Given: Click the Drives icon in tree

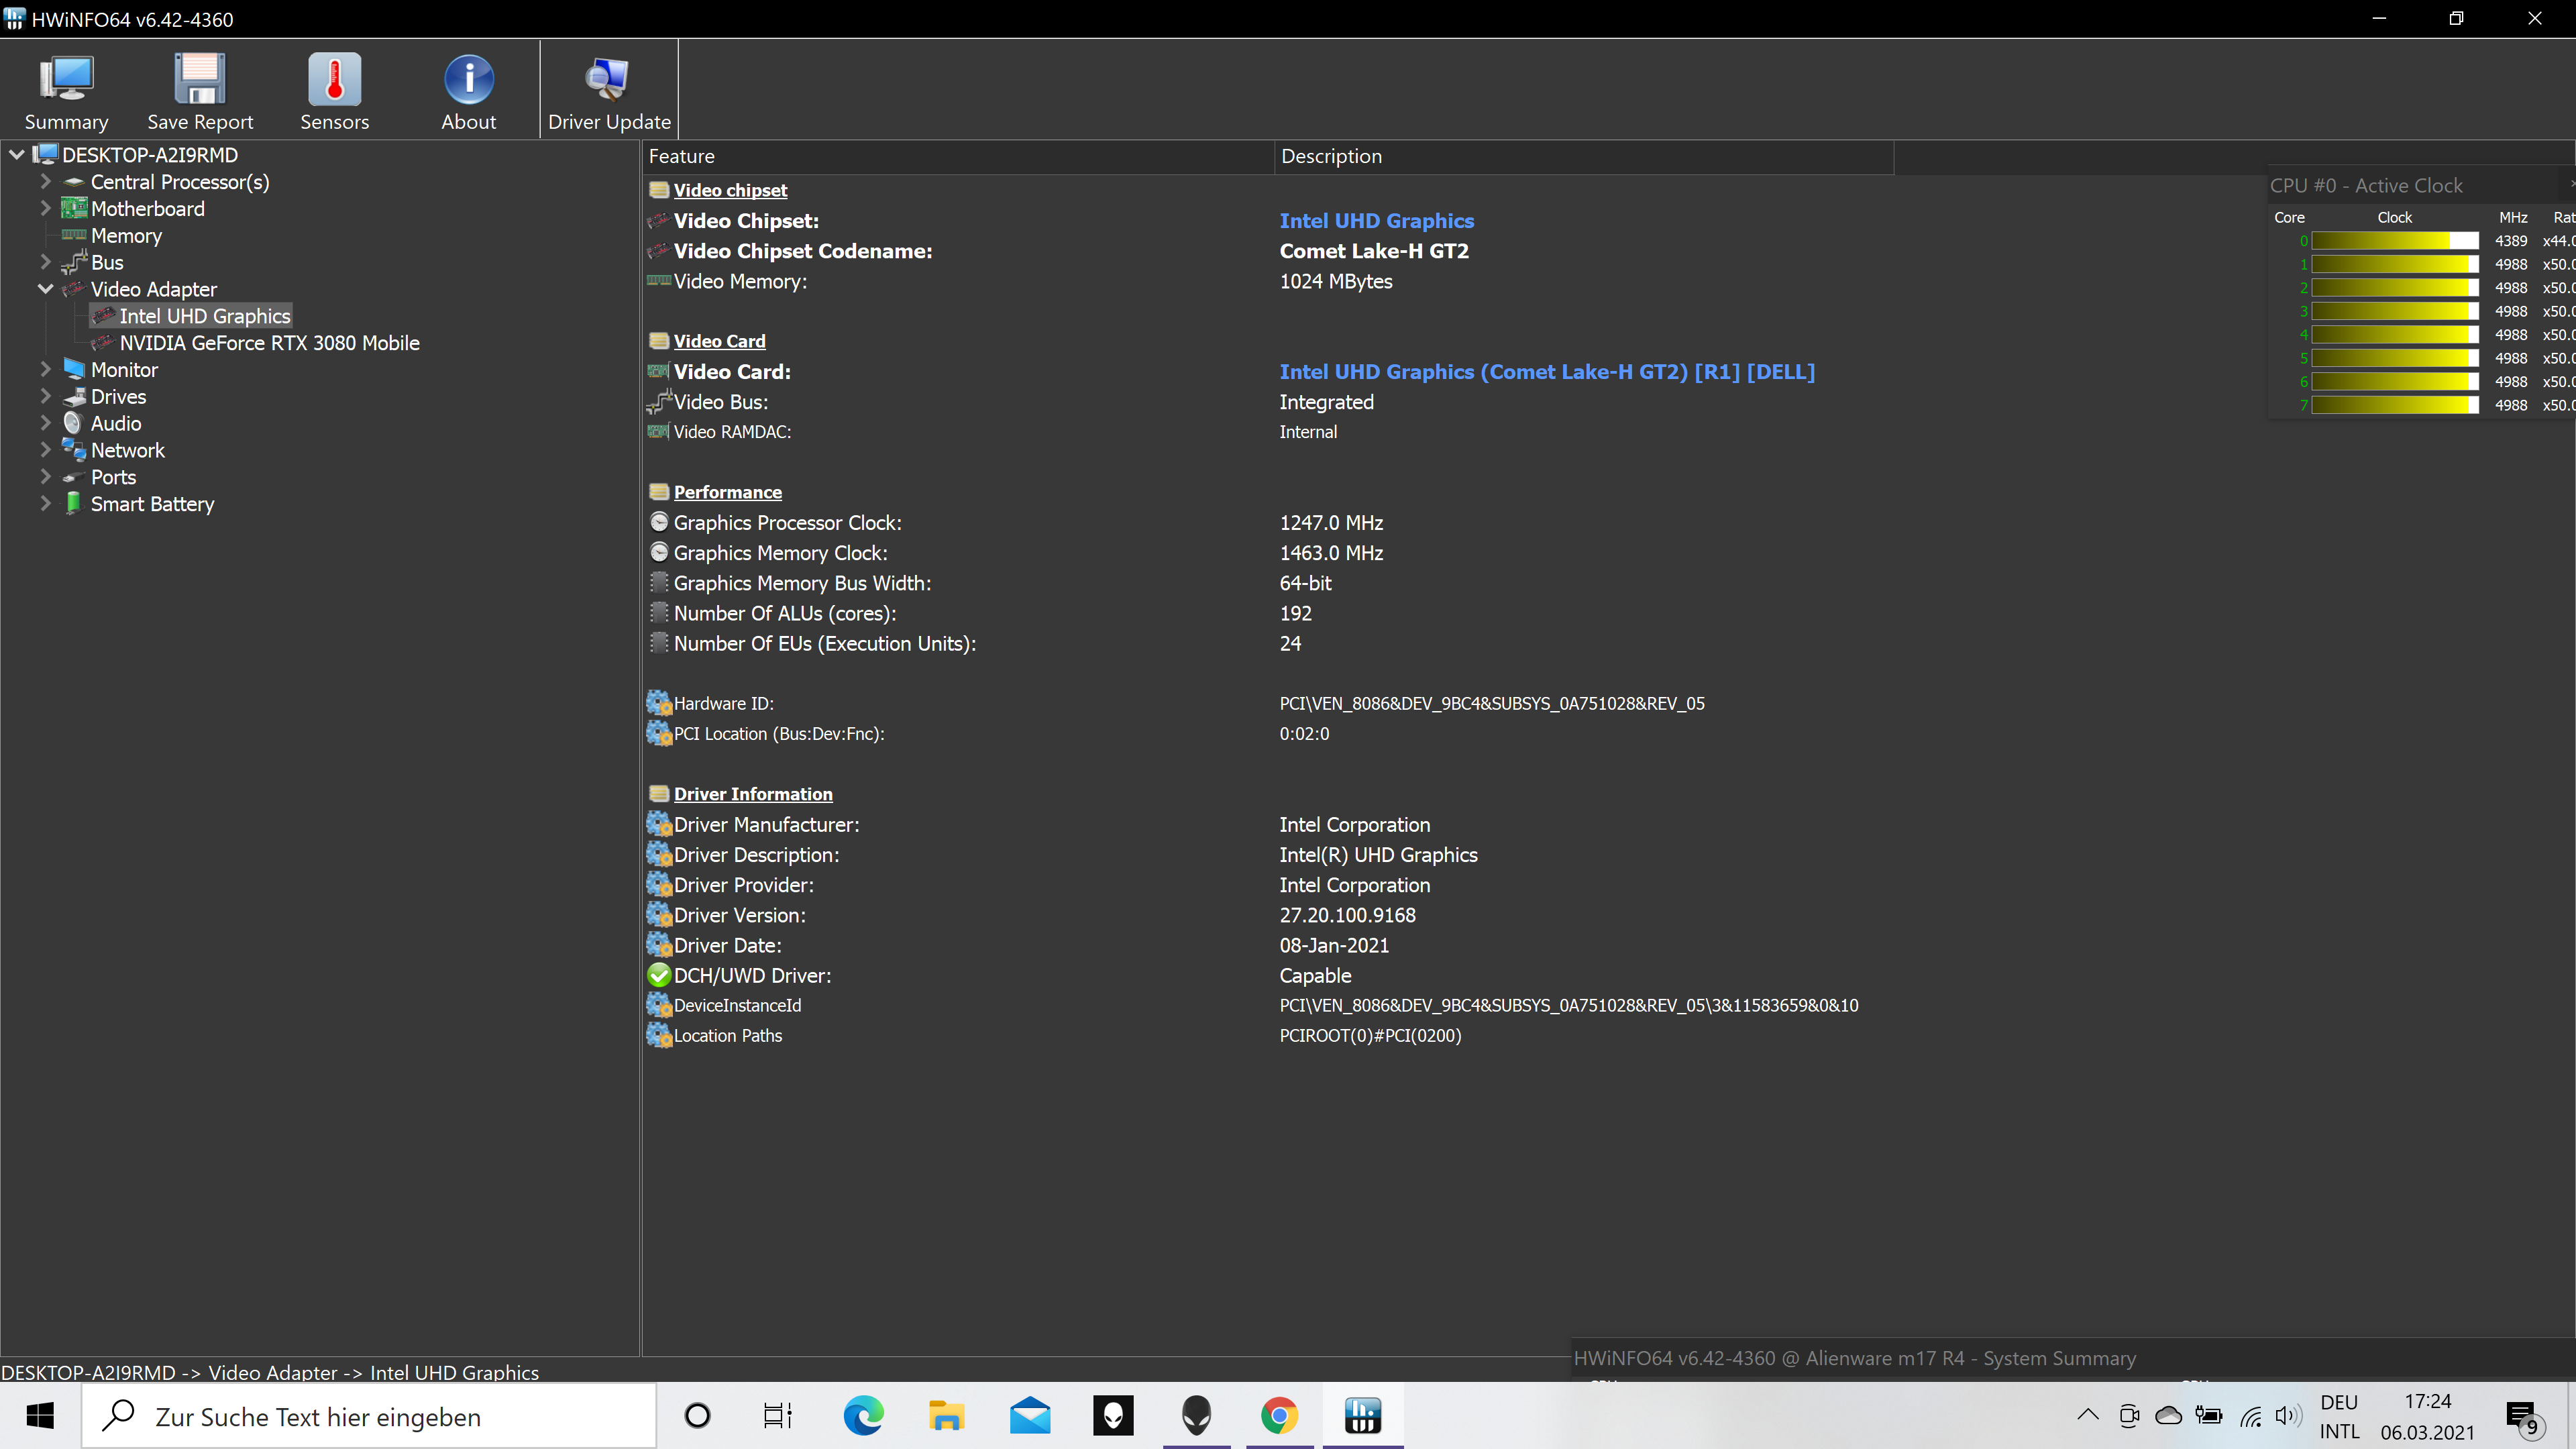Looking at the screenshot, I should pyautogui.click(x=74, y=396).
